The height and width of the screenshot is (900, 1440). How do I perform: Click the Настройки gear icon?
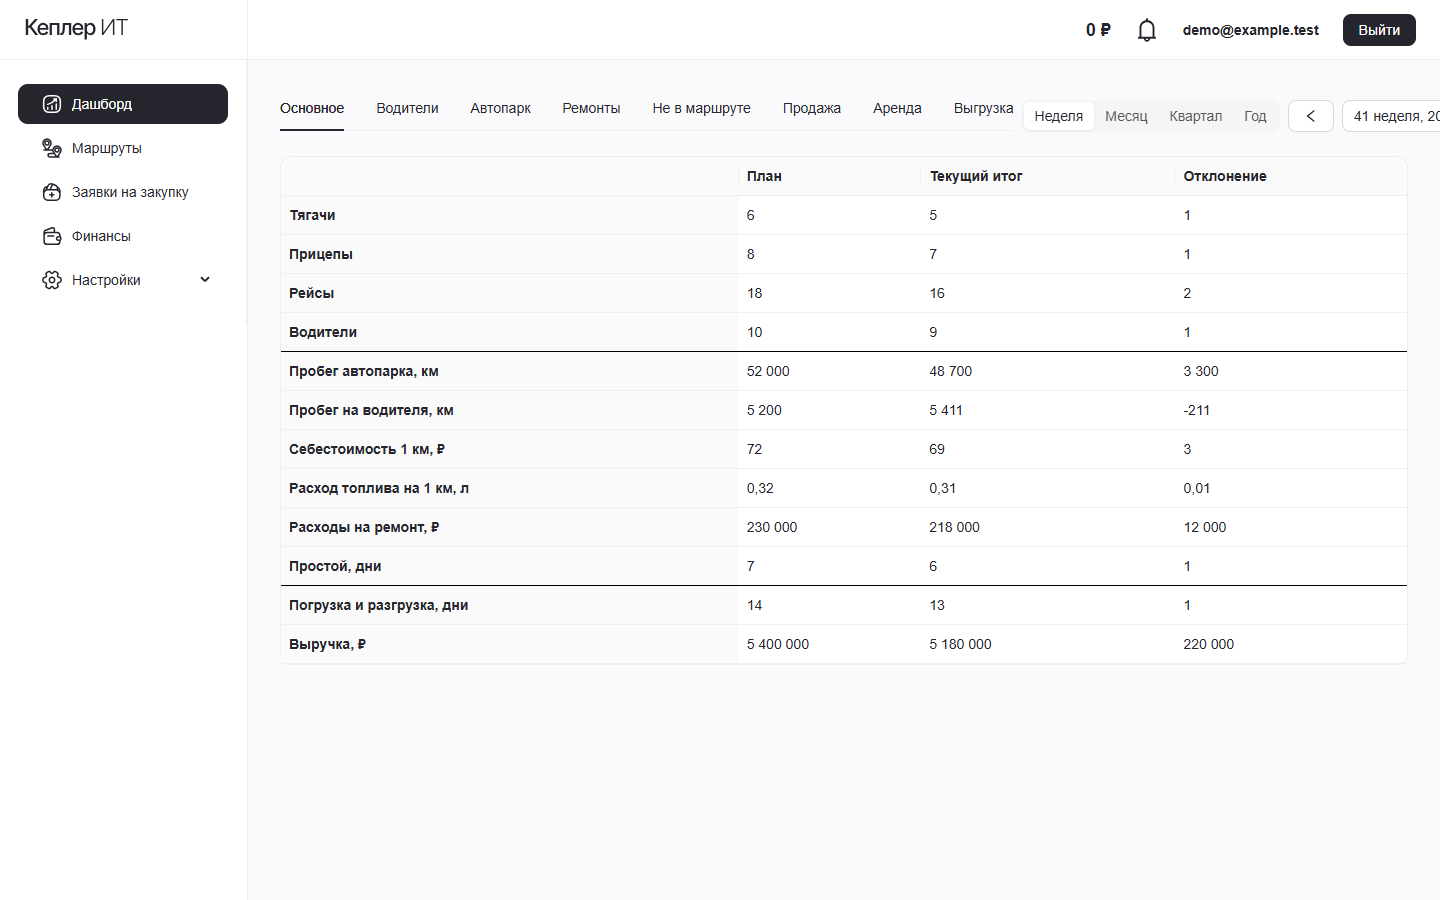click(52, 280)
